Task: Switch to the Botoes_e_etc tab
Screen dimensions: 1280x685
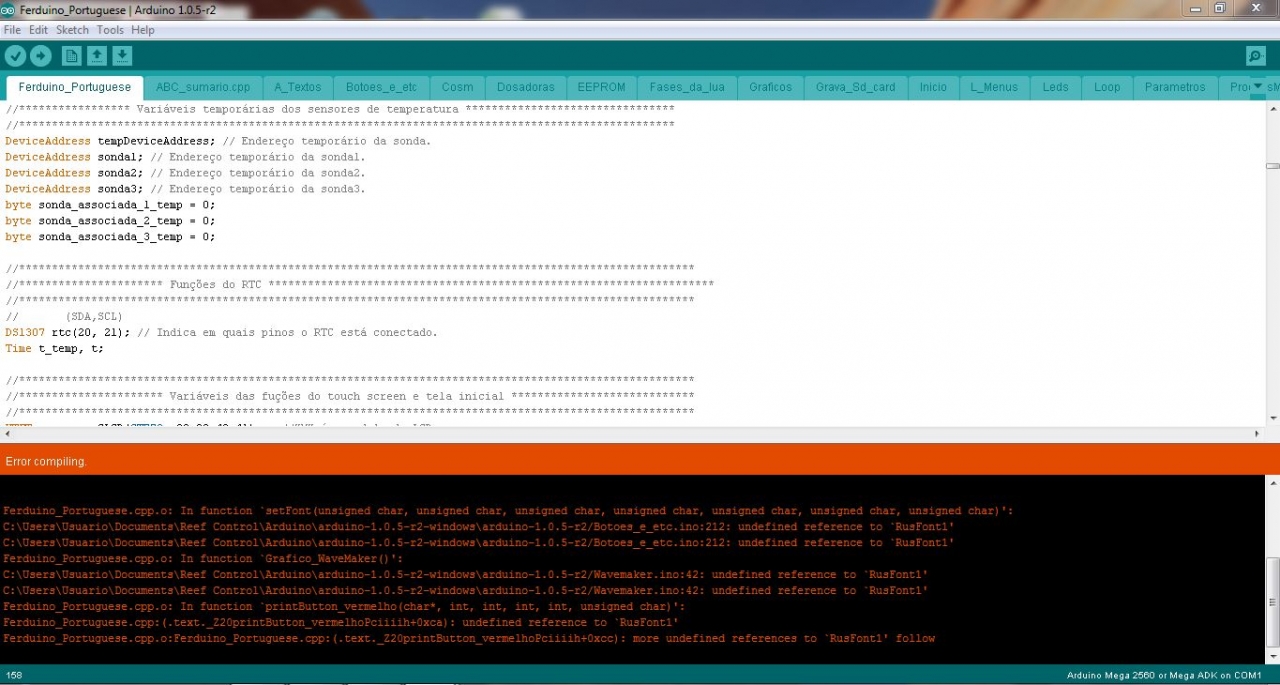Action: [x=374, y=87]
